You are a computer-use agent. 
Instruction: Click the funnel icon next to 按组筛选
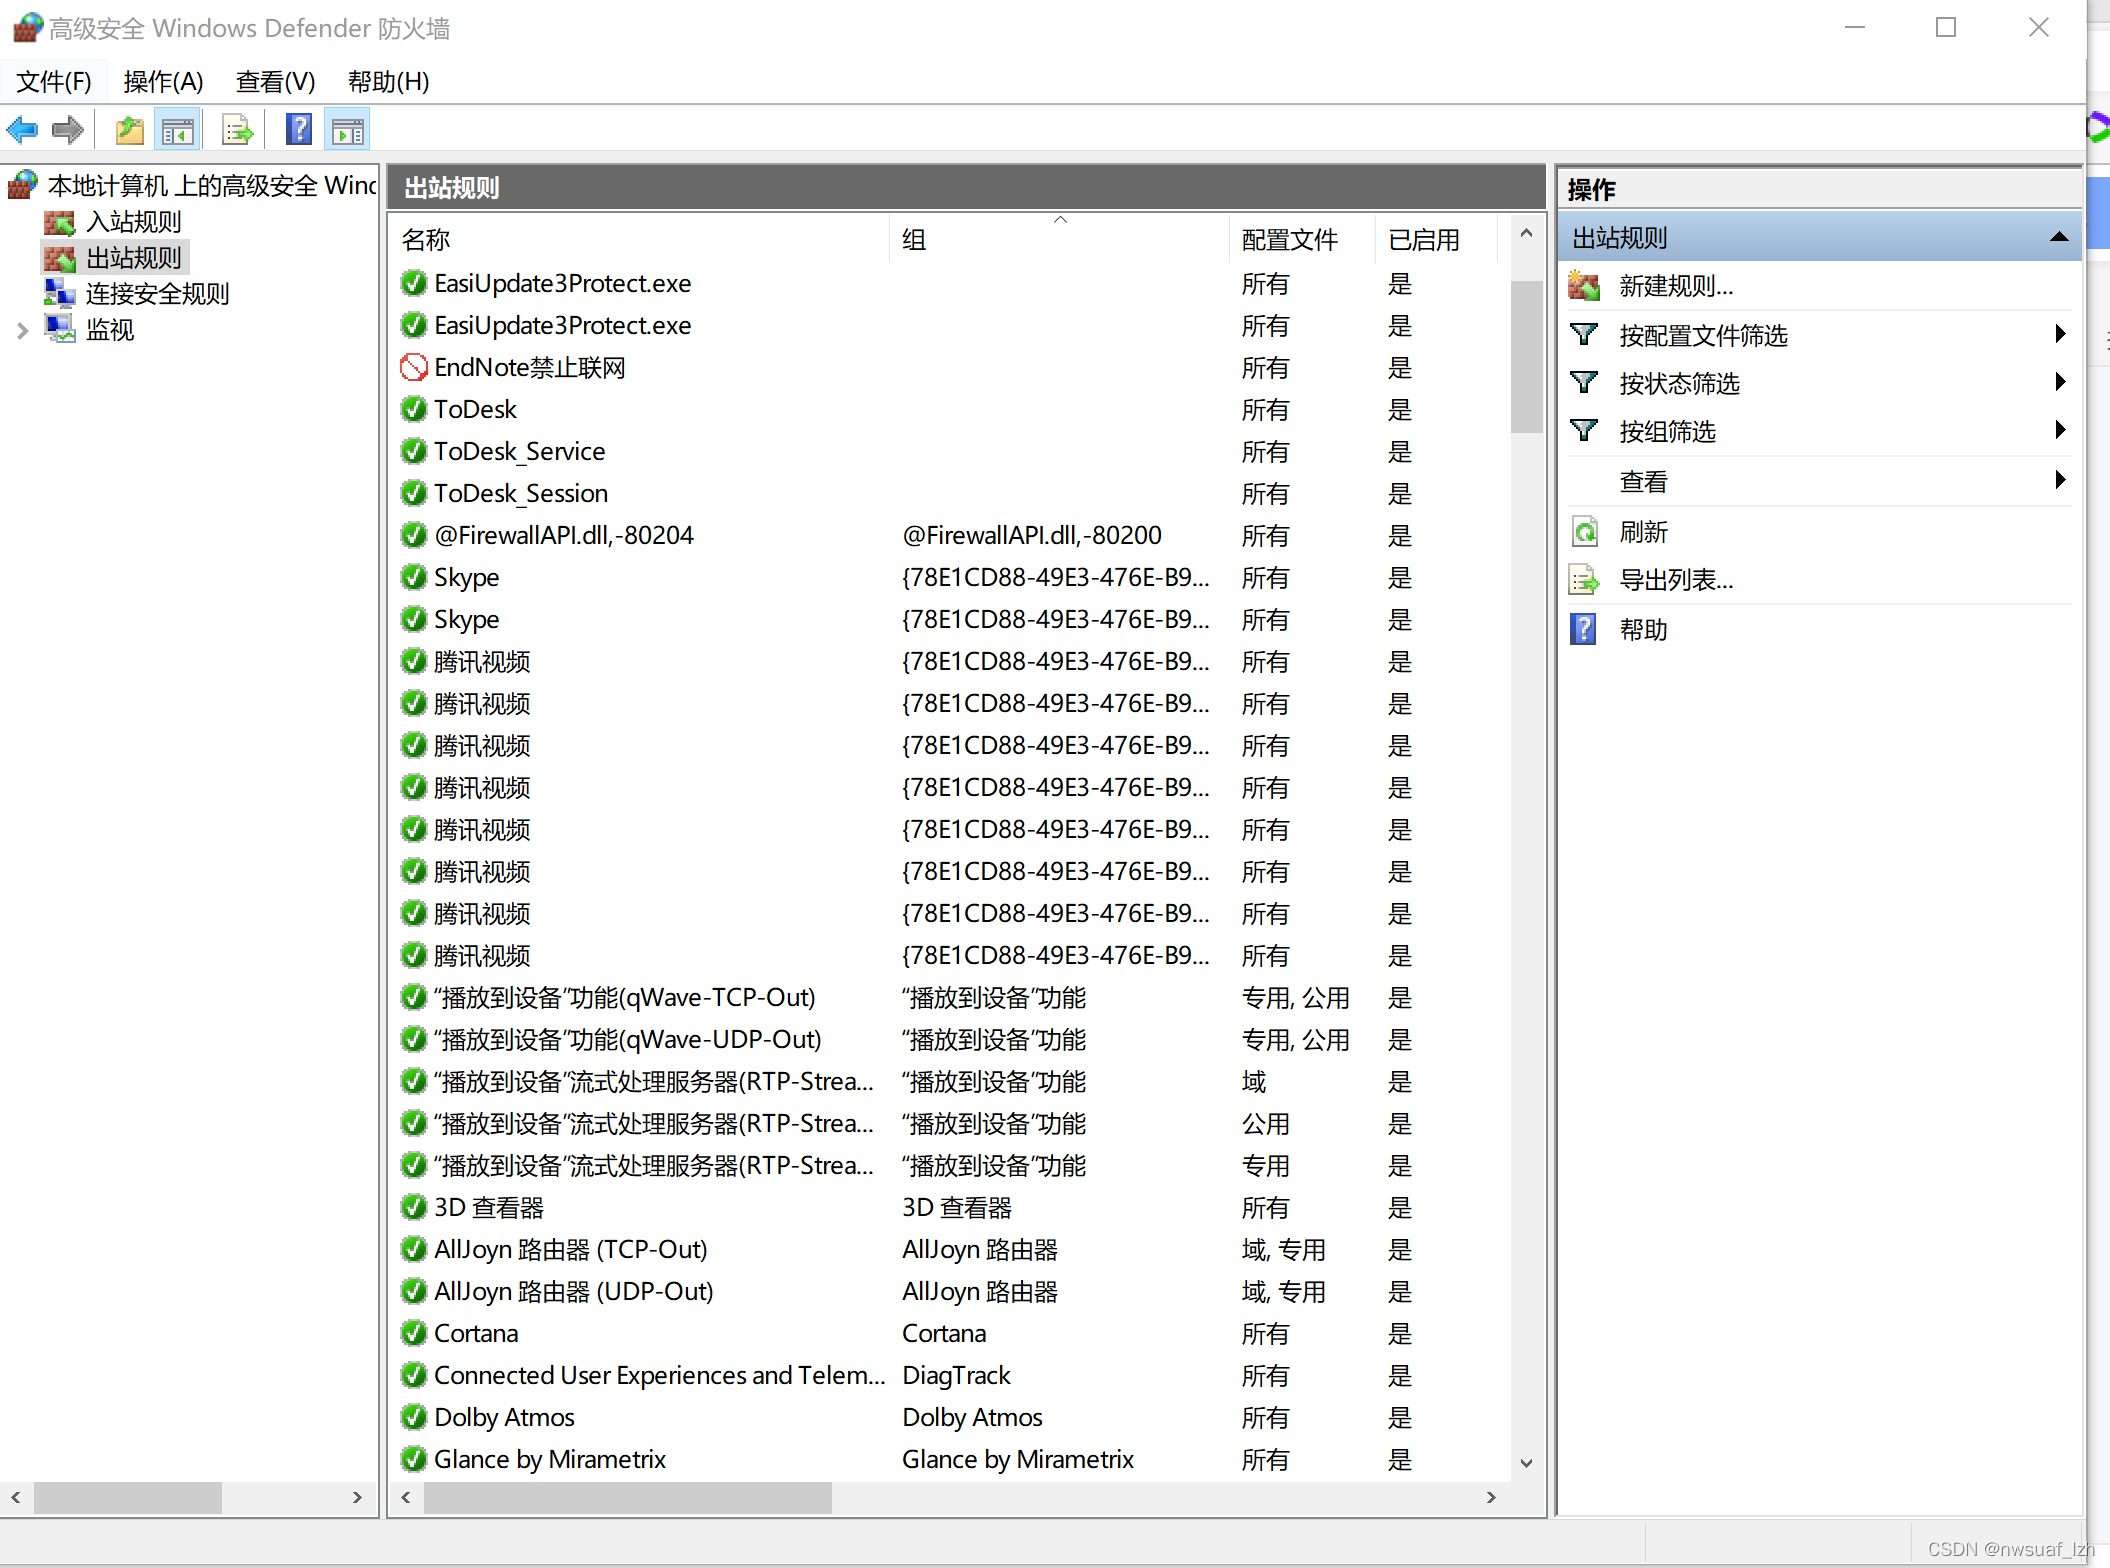pos(1584,430)
